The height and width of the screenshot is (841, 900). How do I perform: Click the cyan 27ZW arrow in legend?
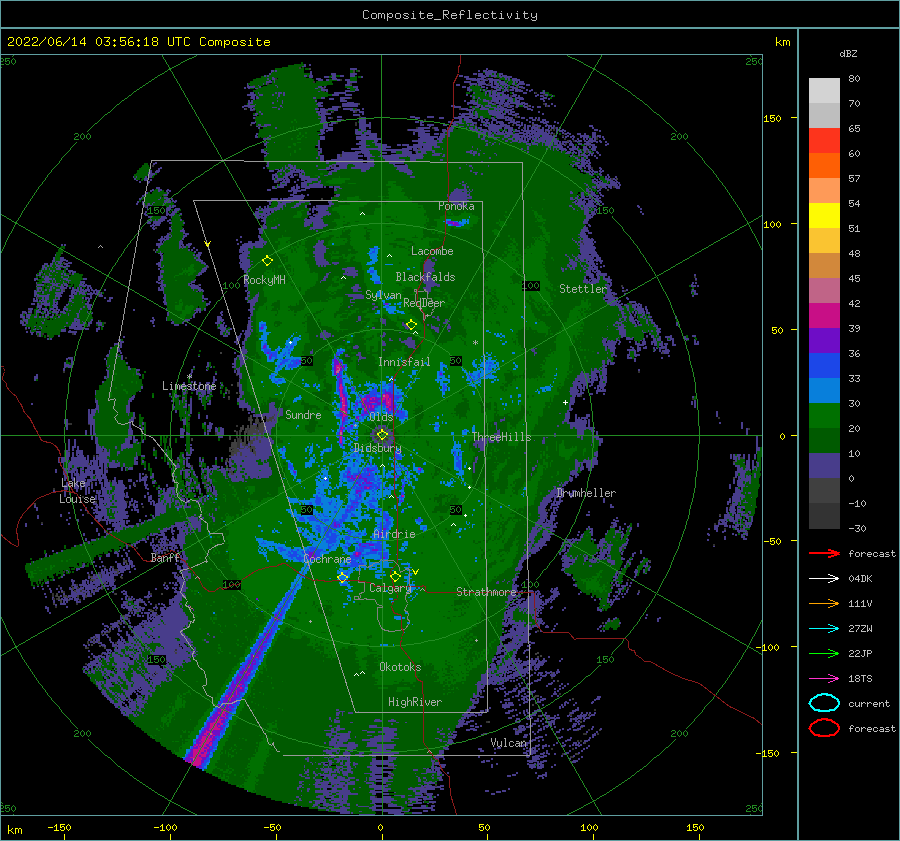(x=824, y=629)
